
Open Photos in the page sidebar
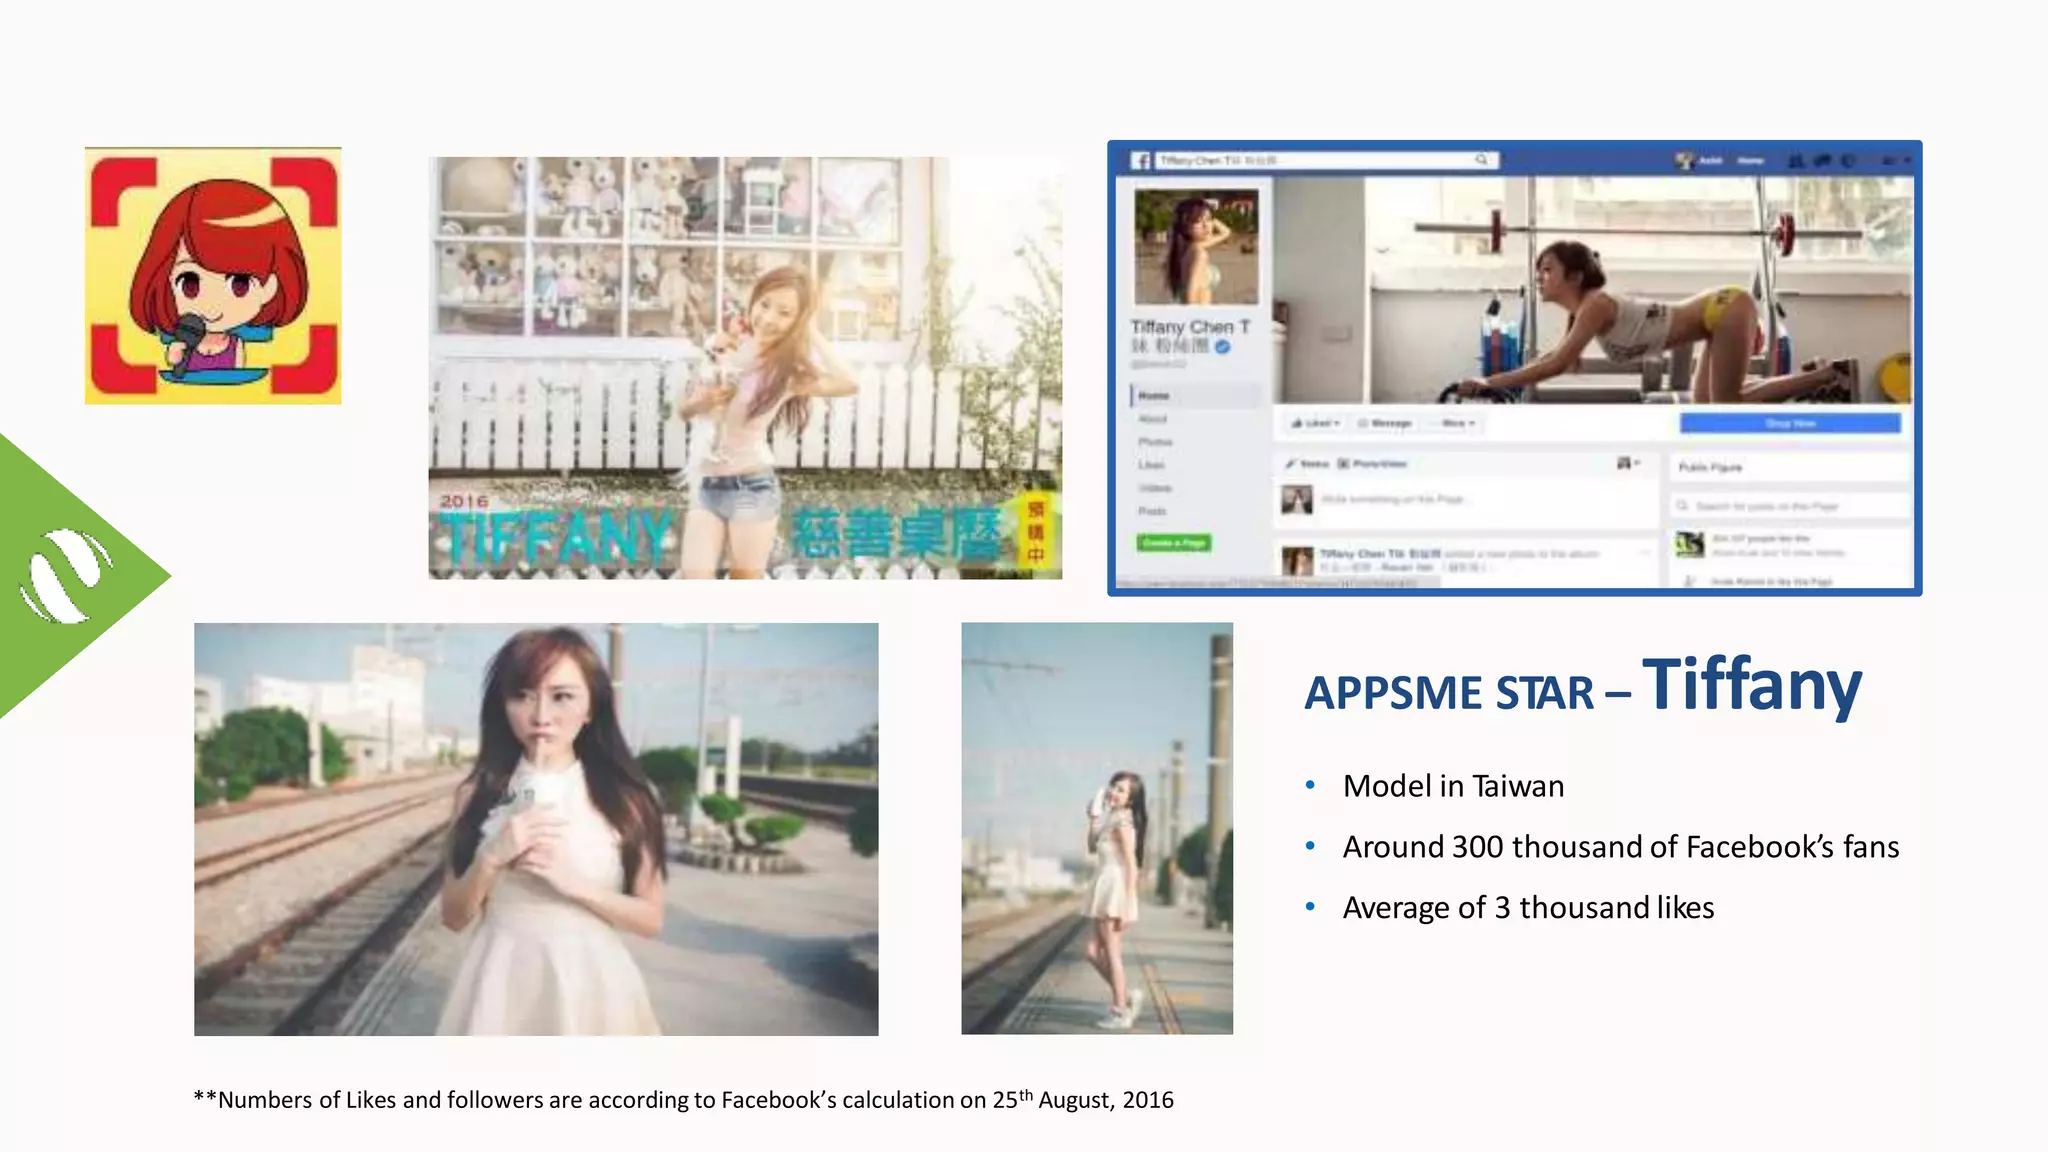click(x=1155, y=442)
